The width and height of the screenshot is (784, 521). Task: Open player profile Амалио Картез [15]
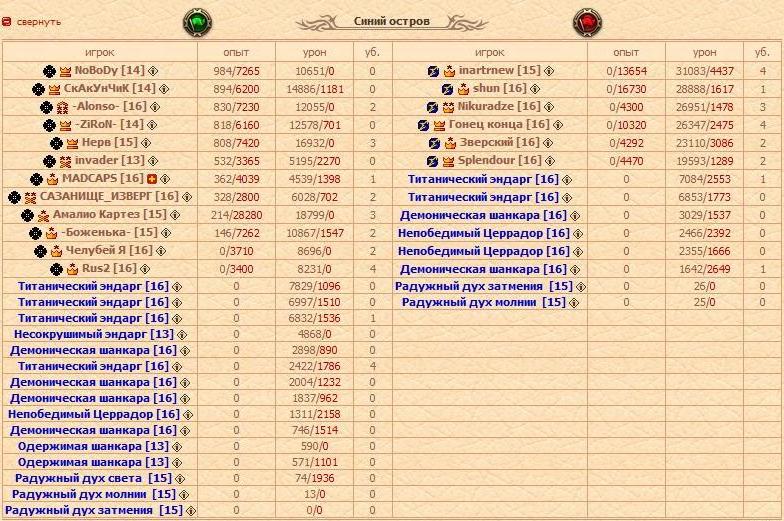tap(110, 214)
